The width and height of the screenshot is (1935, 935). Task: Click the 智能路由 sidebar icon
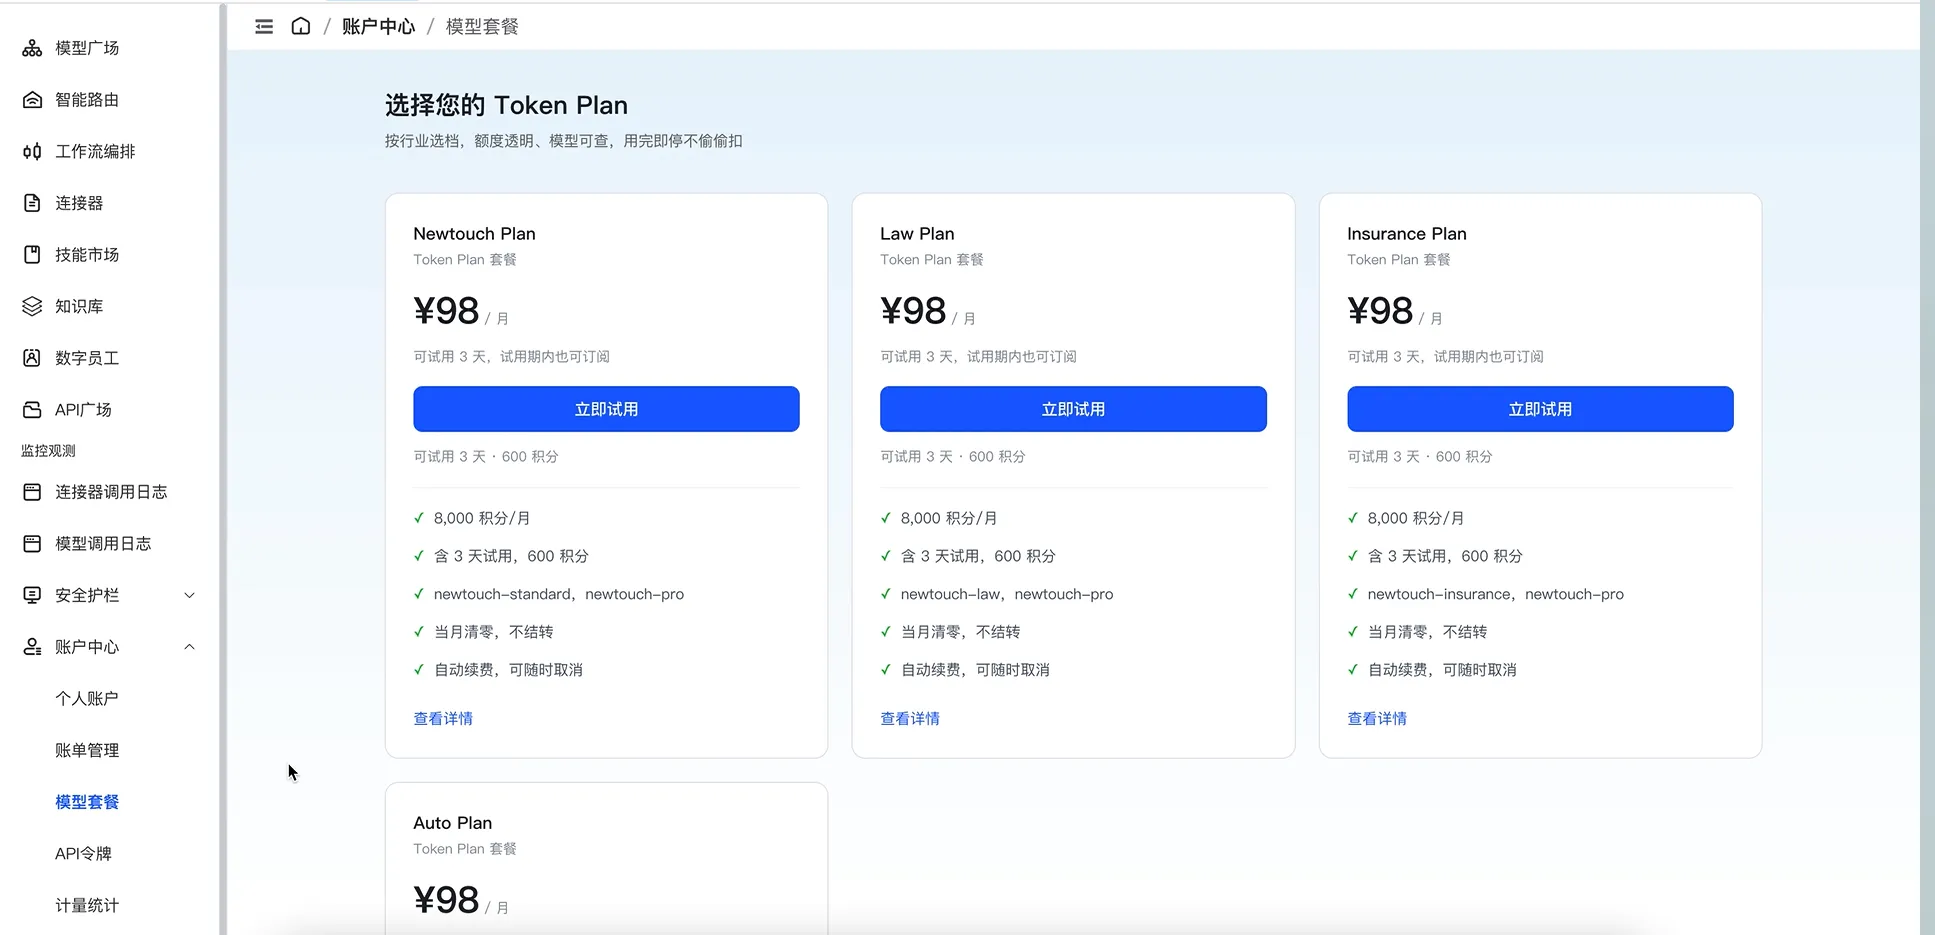32,100
